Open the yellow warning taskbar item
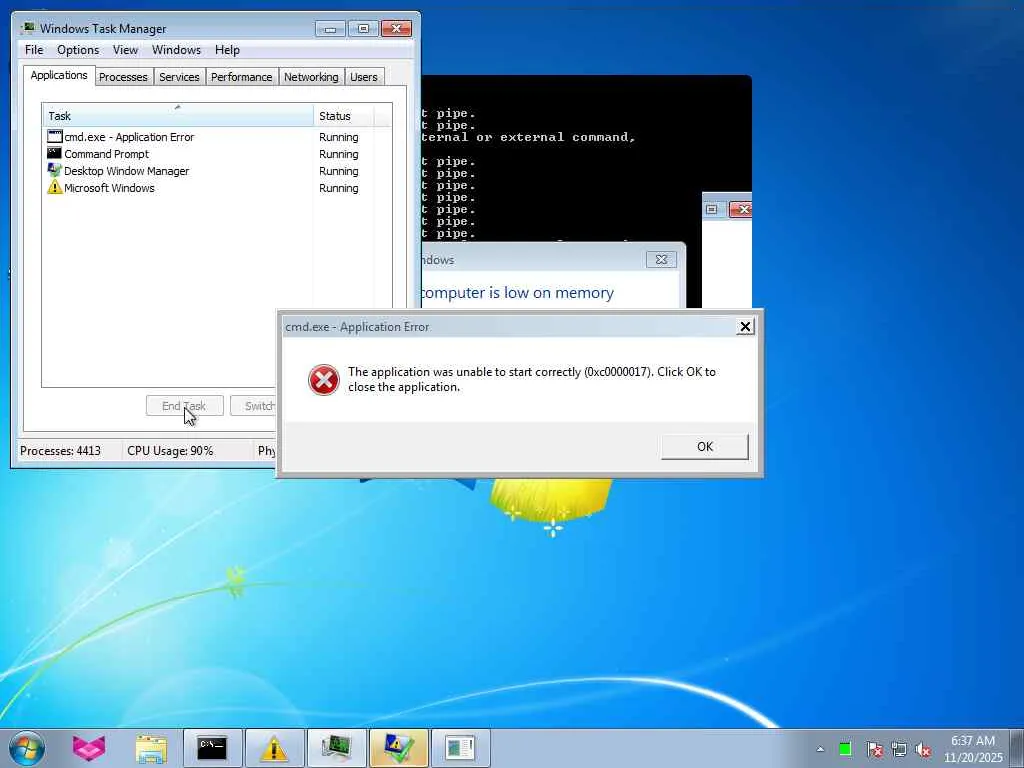1024x768 pixels. (274, 748)
